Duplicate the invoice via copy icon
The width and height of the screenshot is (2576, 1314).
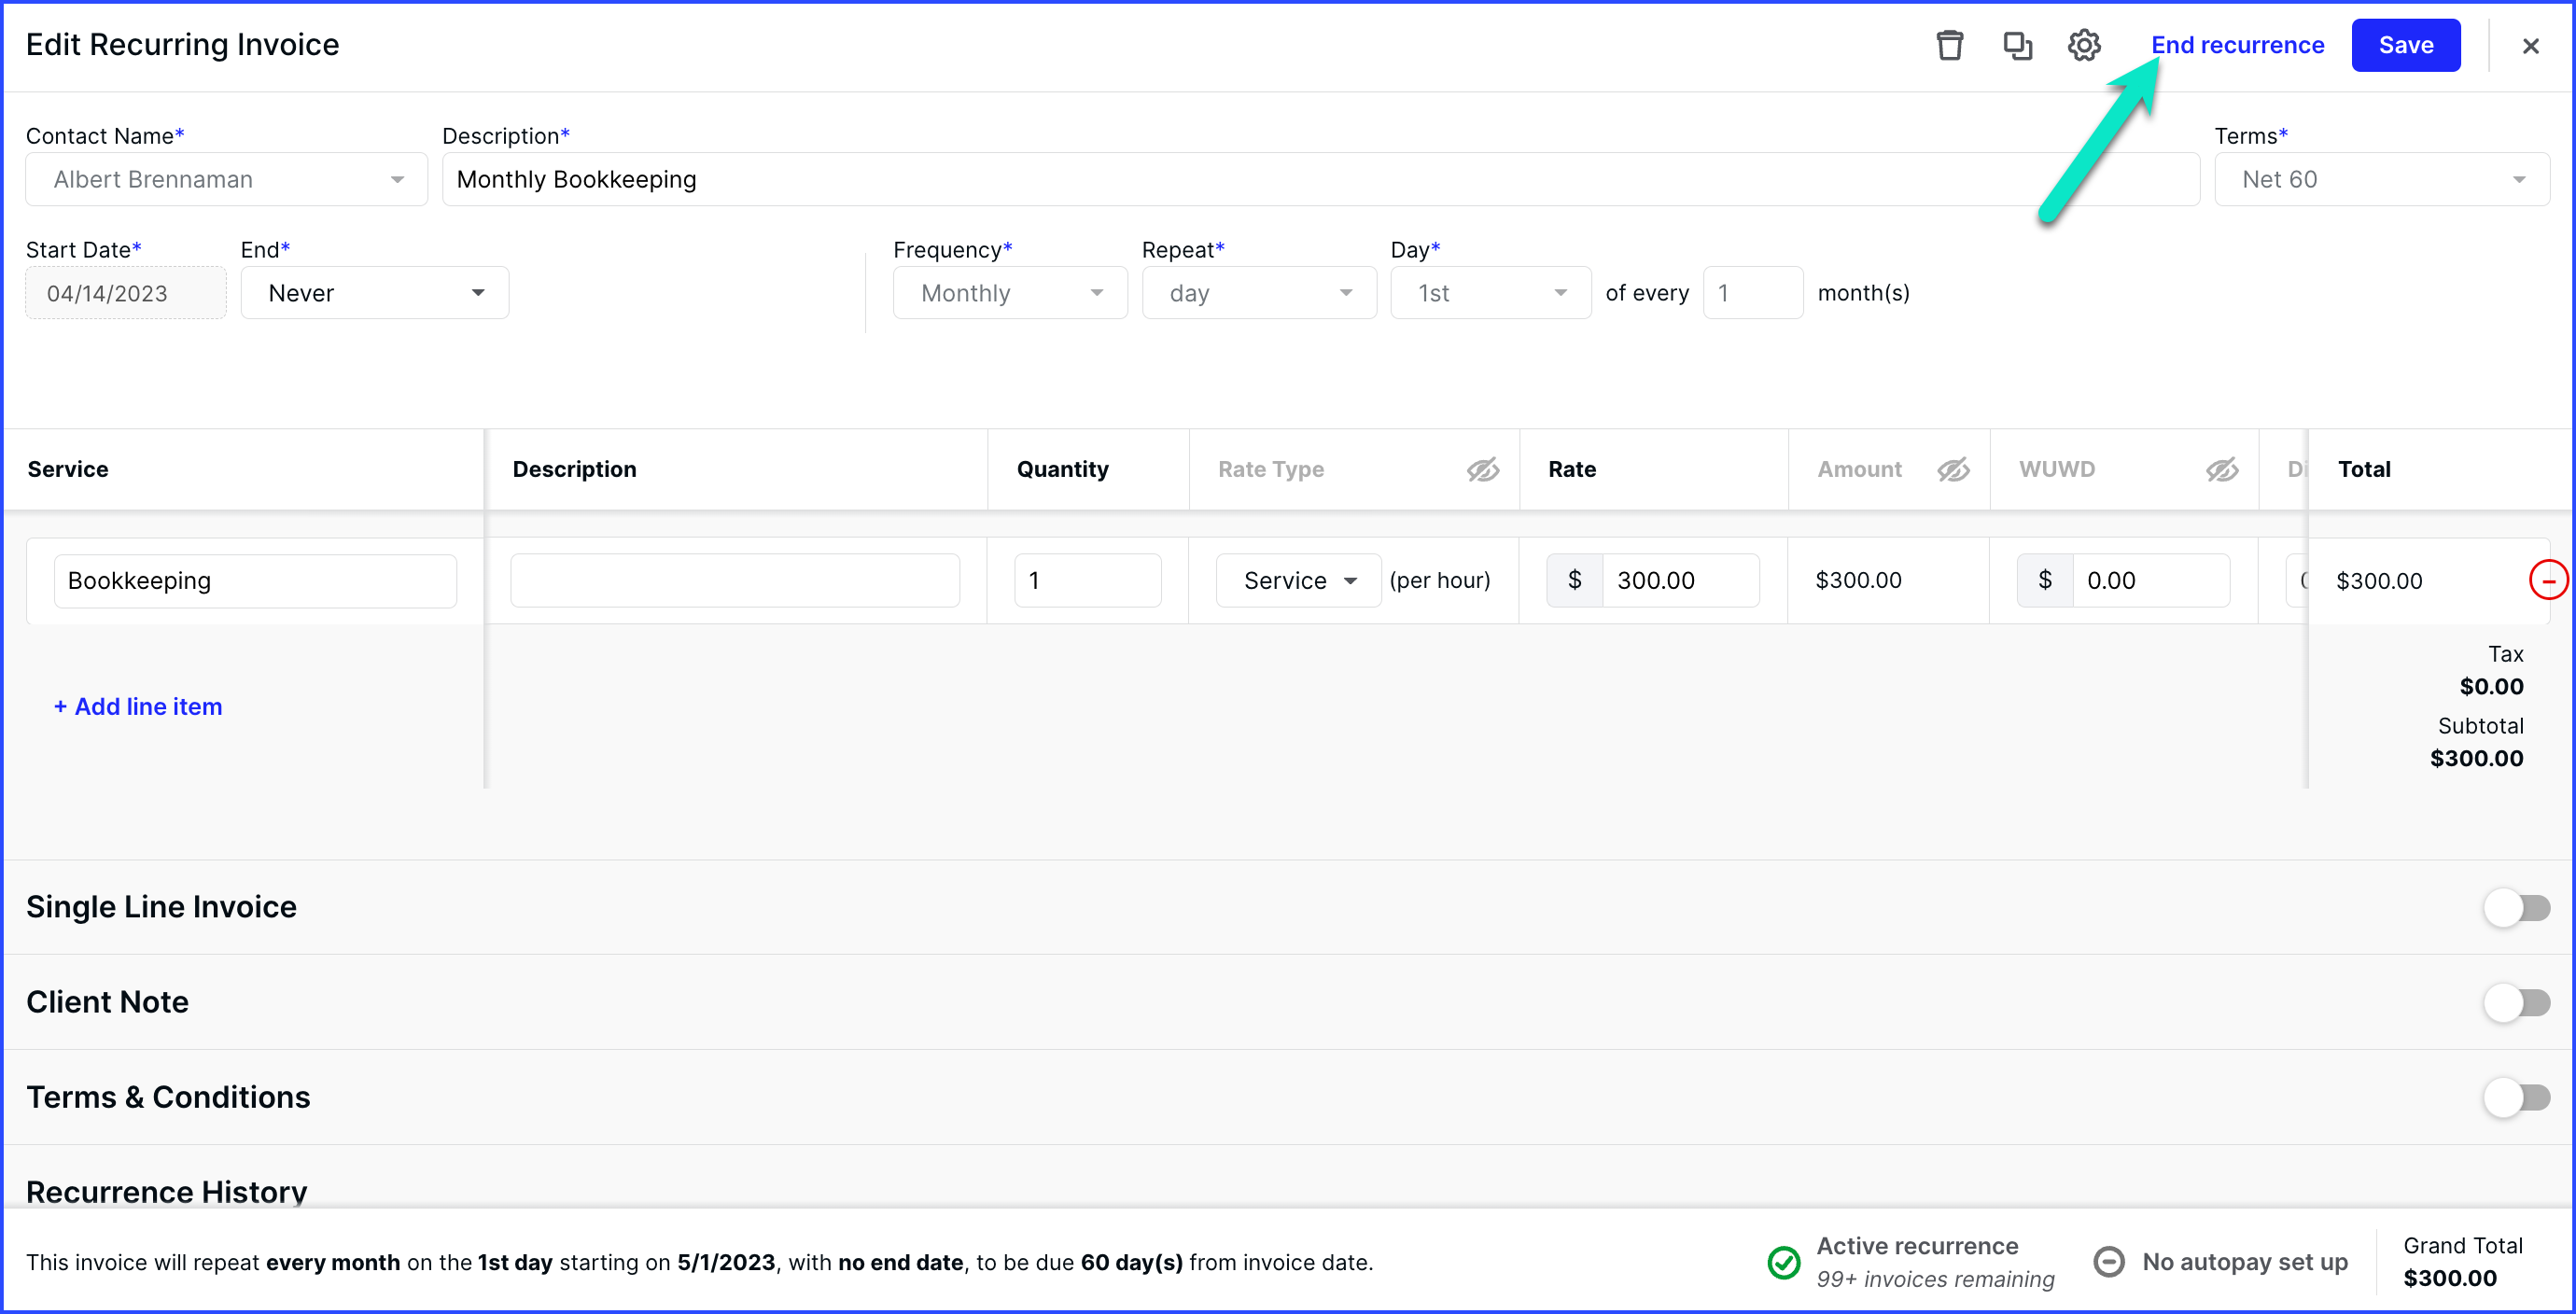pos(2017,45)
